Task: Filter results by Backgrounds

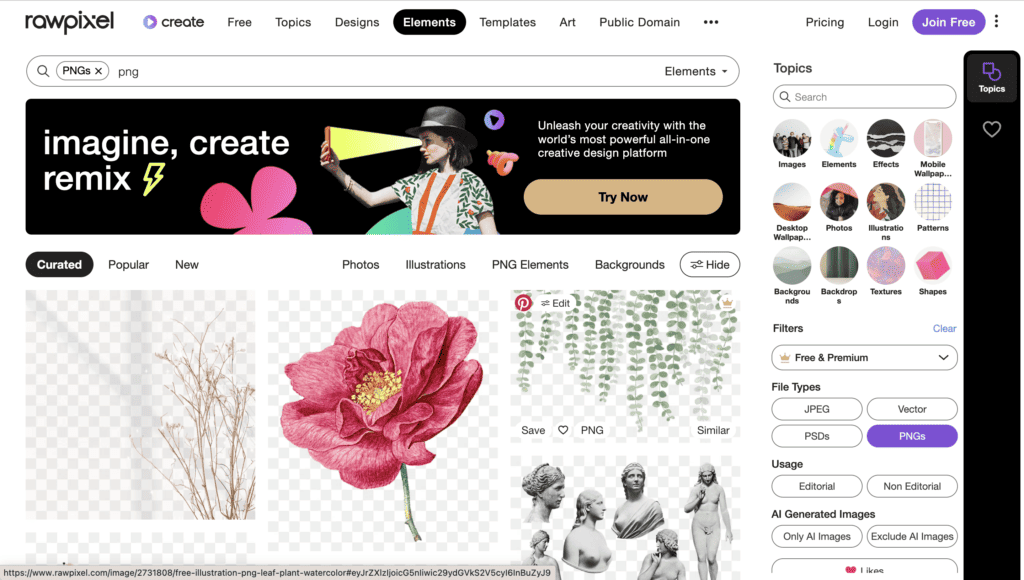Action: (630, 265)
